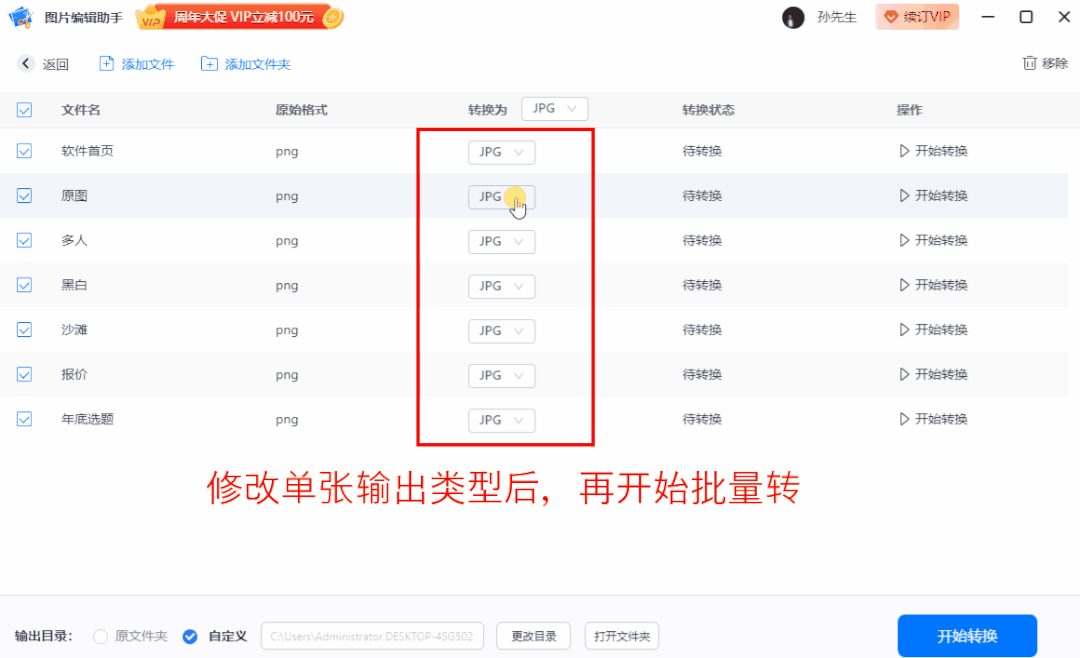Click the 添加文件夹 add folder icon
The width and height of the screenshot is (1080, 658).
click(209, 64)
